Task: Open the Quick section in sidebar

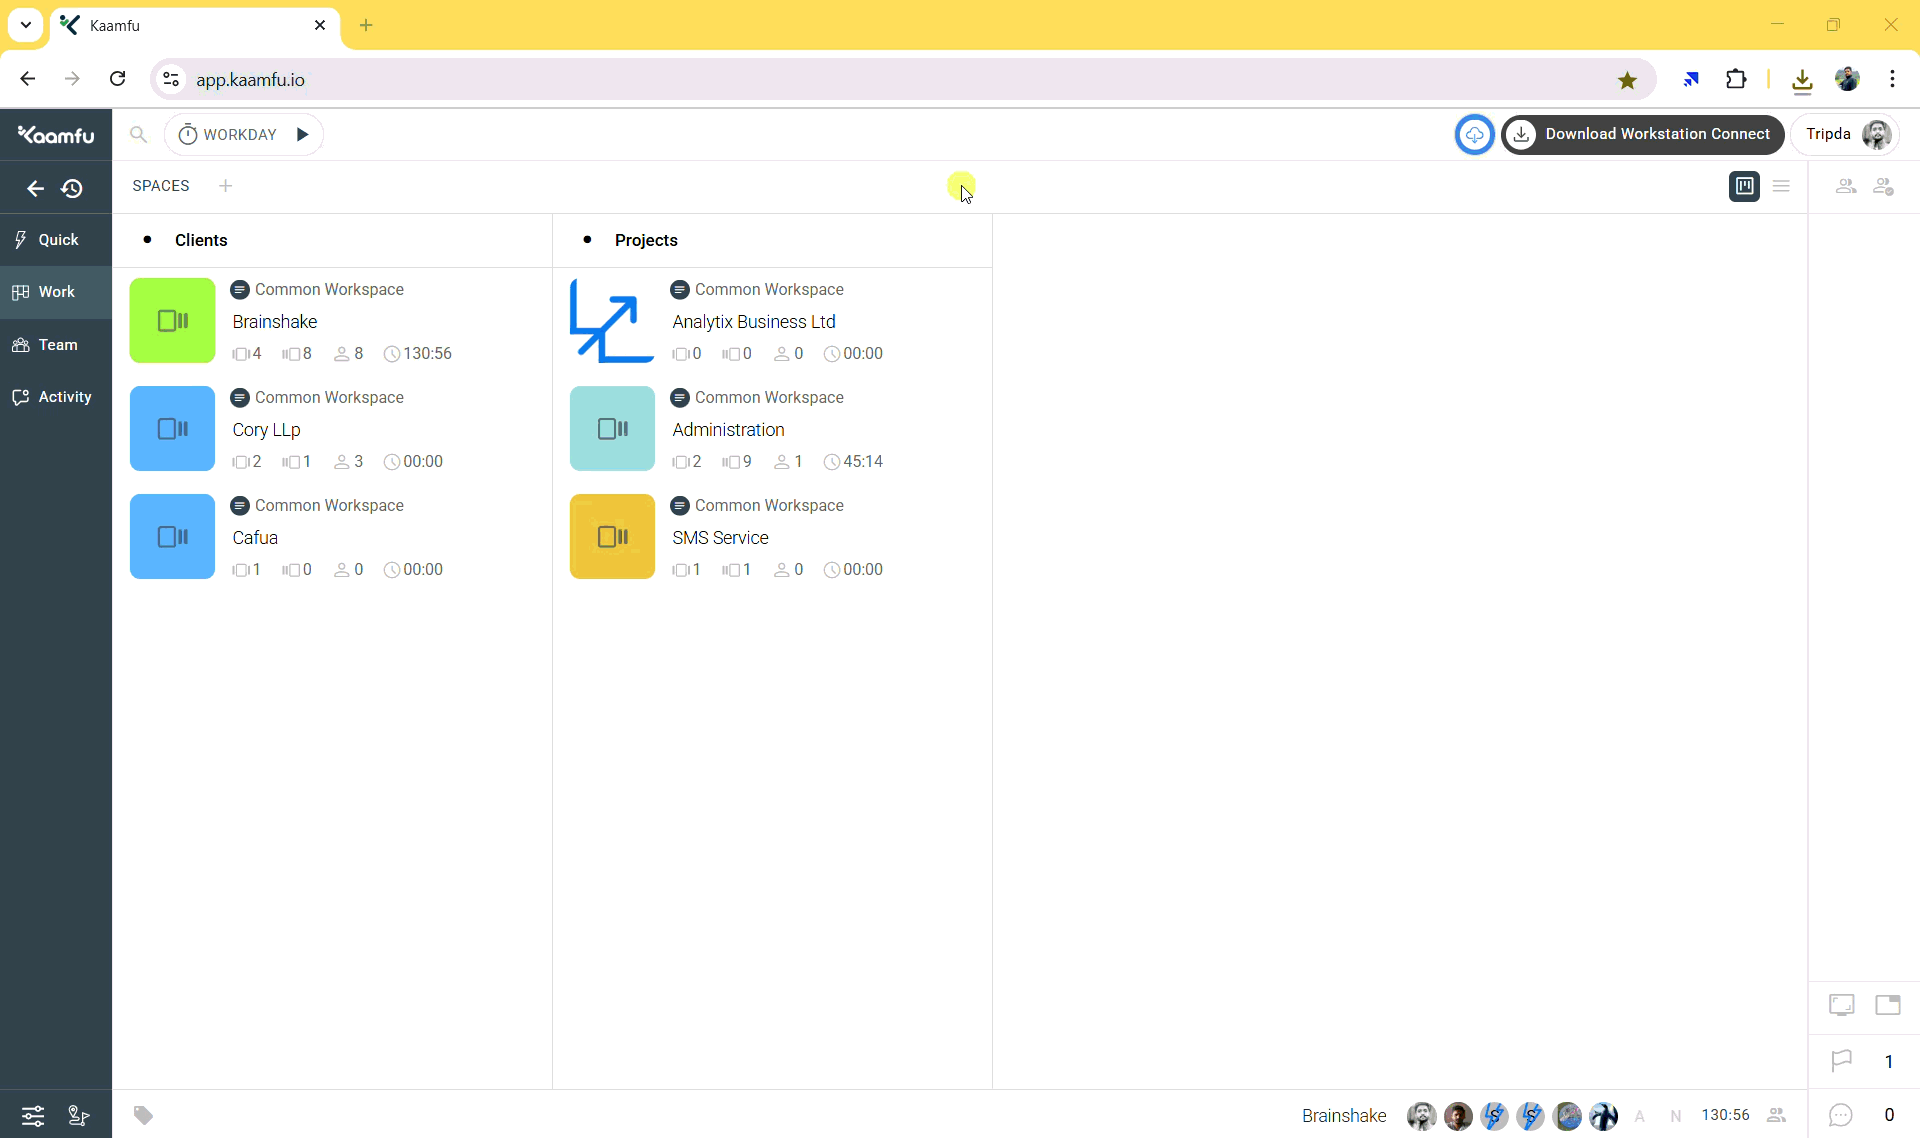Action: pyautogui.click(x=56, y=240)
